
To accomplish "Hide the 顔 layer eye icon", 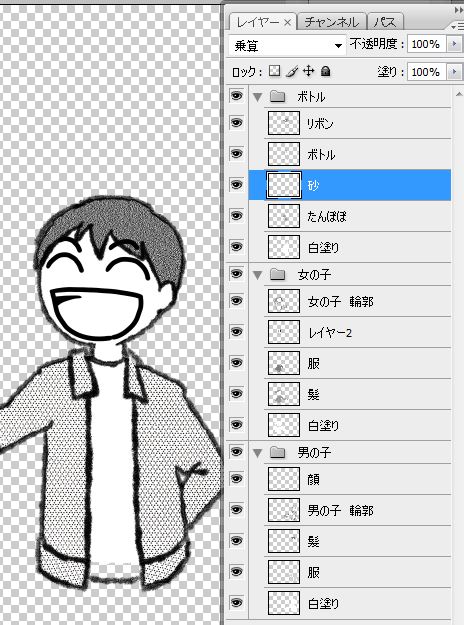I will tap(236, 478).
